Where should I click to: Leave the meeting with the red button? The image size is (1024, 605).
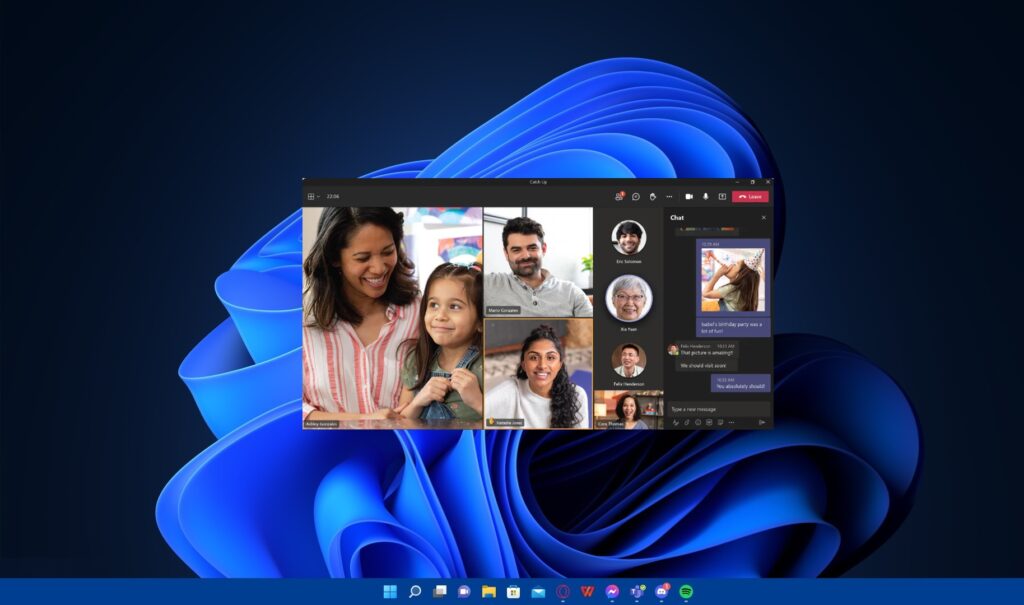750,197
